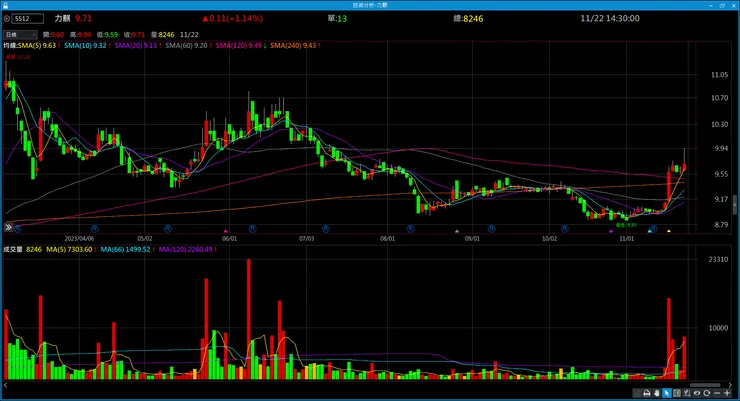The width and height of the screenshot is (740, 401).
Task: Click the SMA(10) 9.32 indicator label
Action: point(85,46)
